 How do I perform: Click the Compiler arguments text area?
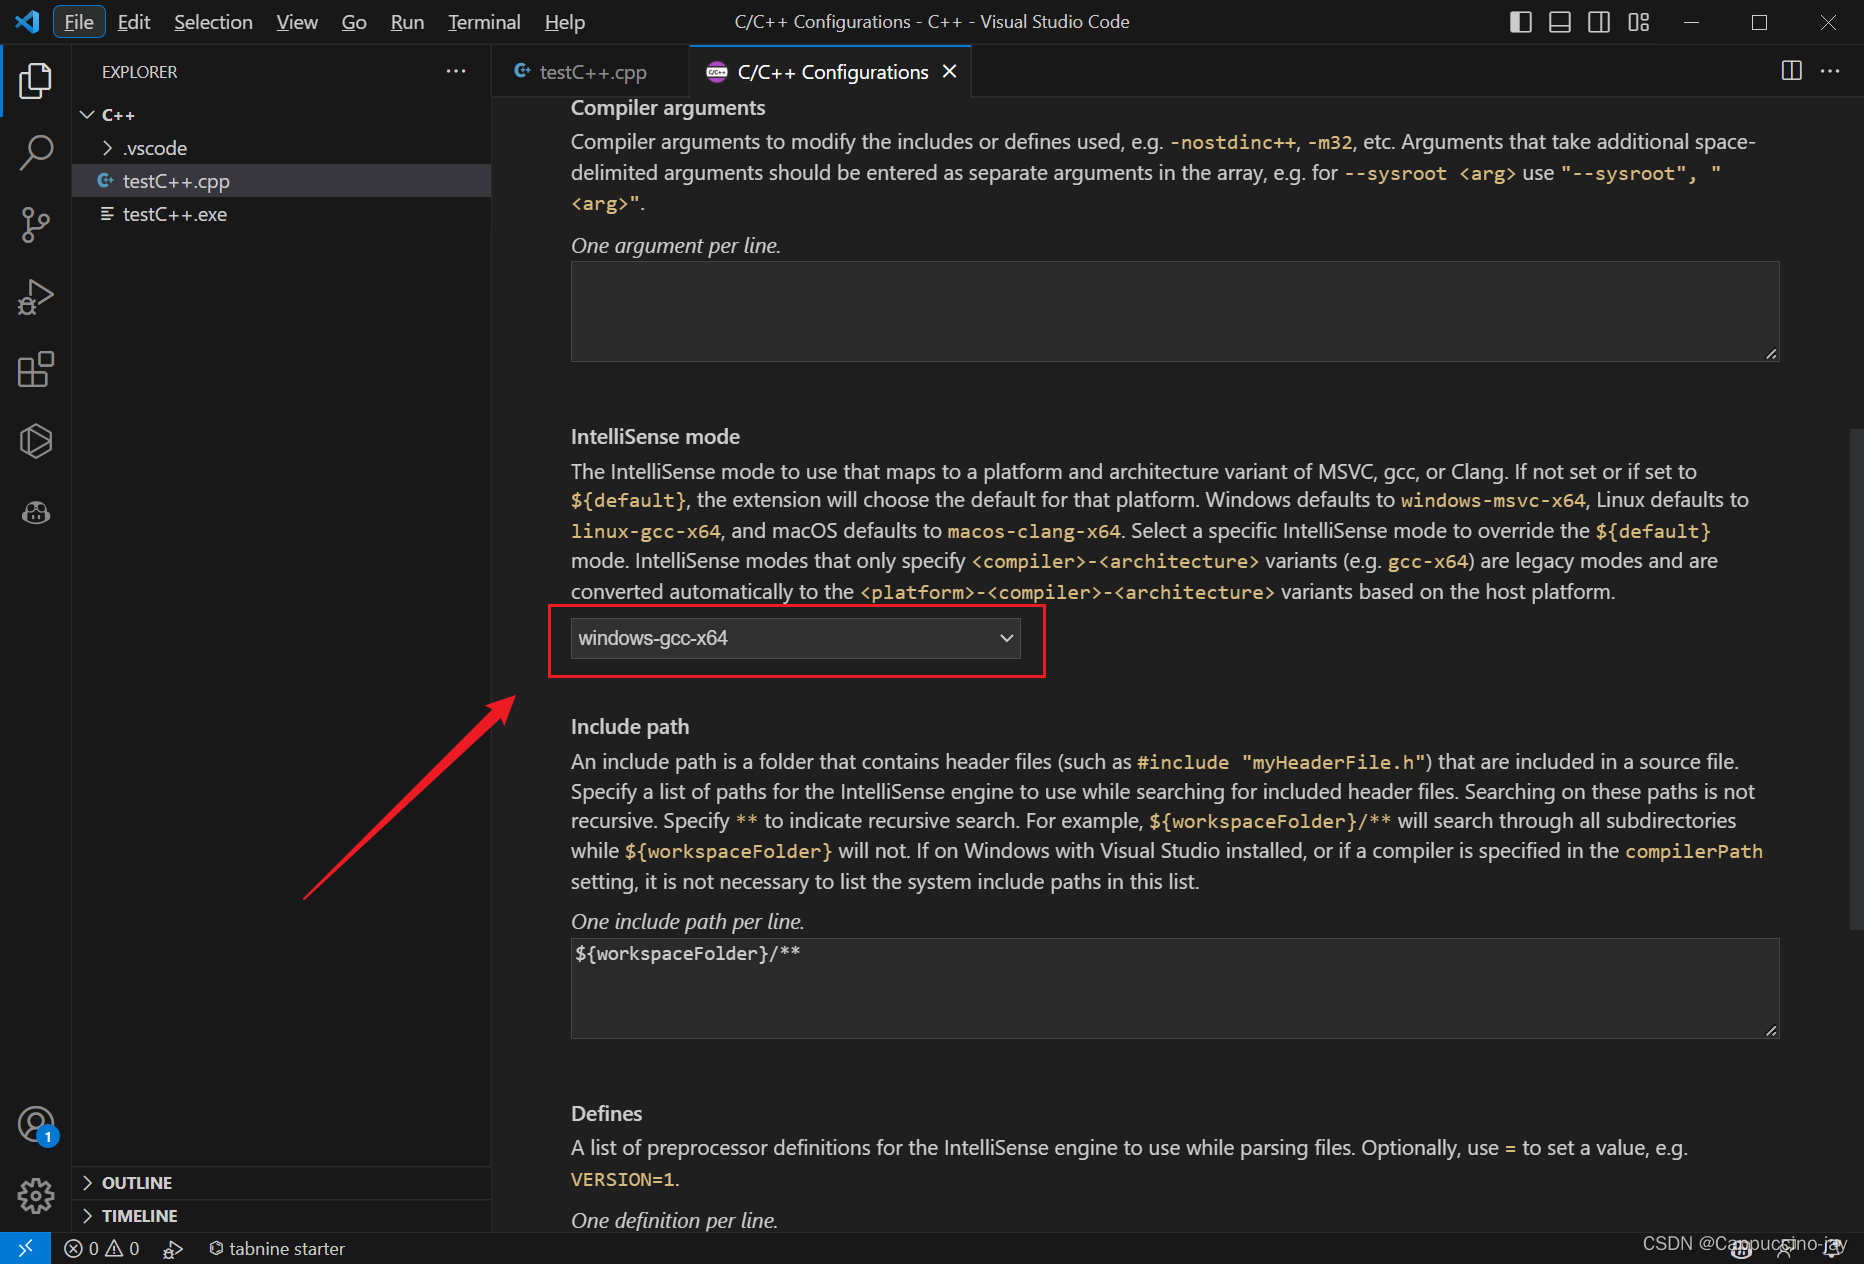click(1175, 311)
